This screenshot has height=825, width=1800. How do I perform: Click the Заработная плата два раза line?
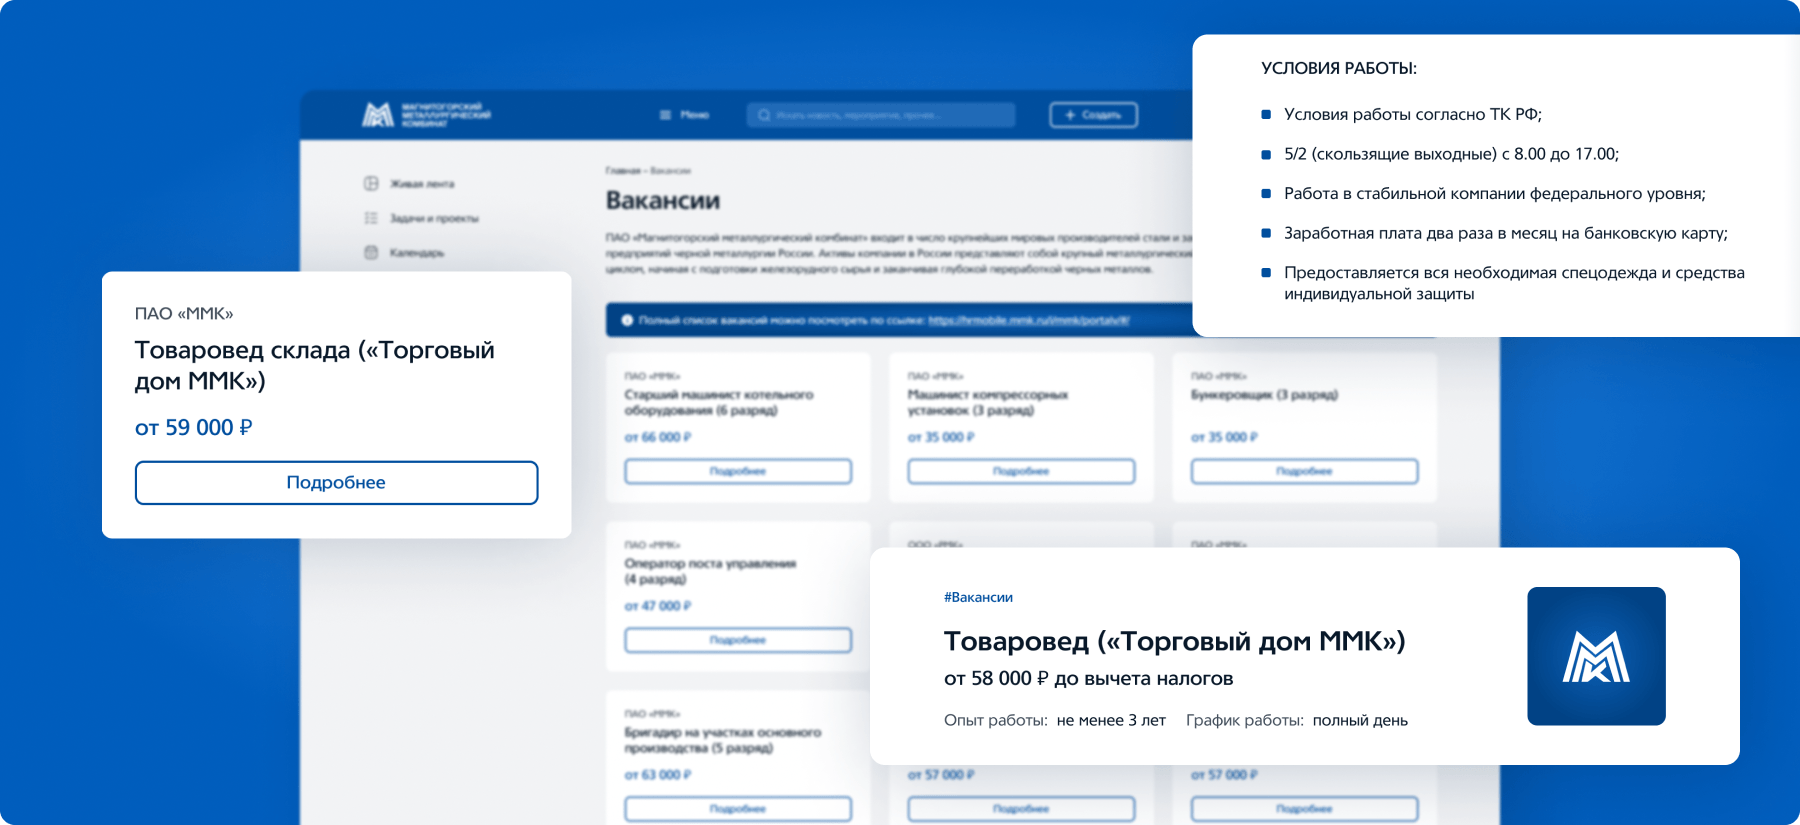(x=1506, y=234)
